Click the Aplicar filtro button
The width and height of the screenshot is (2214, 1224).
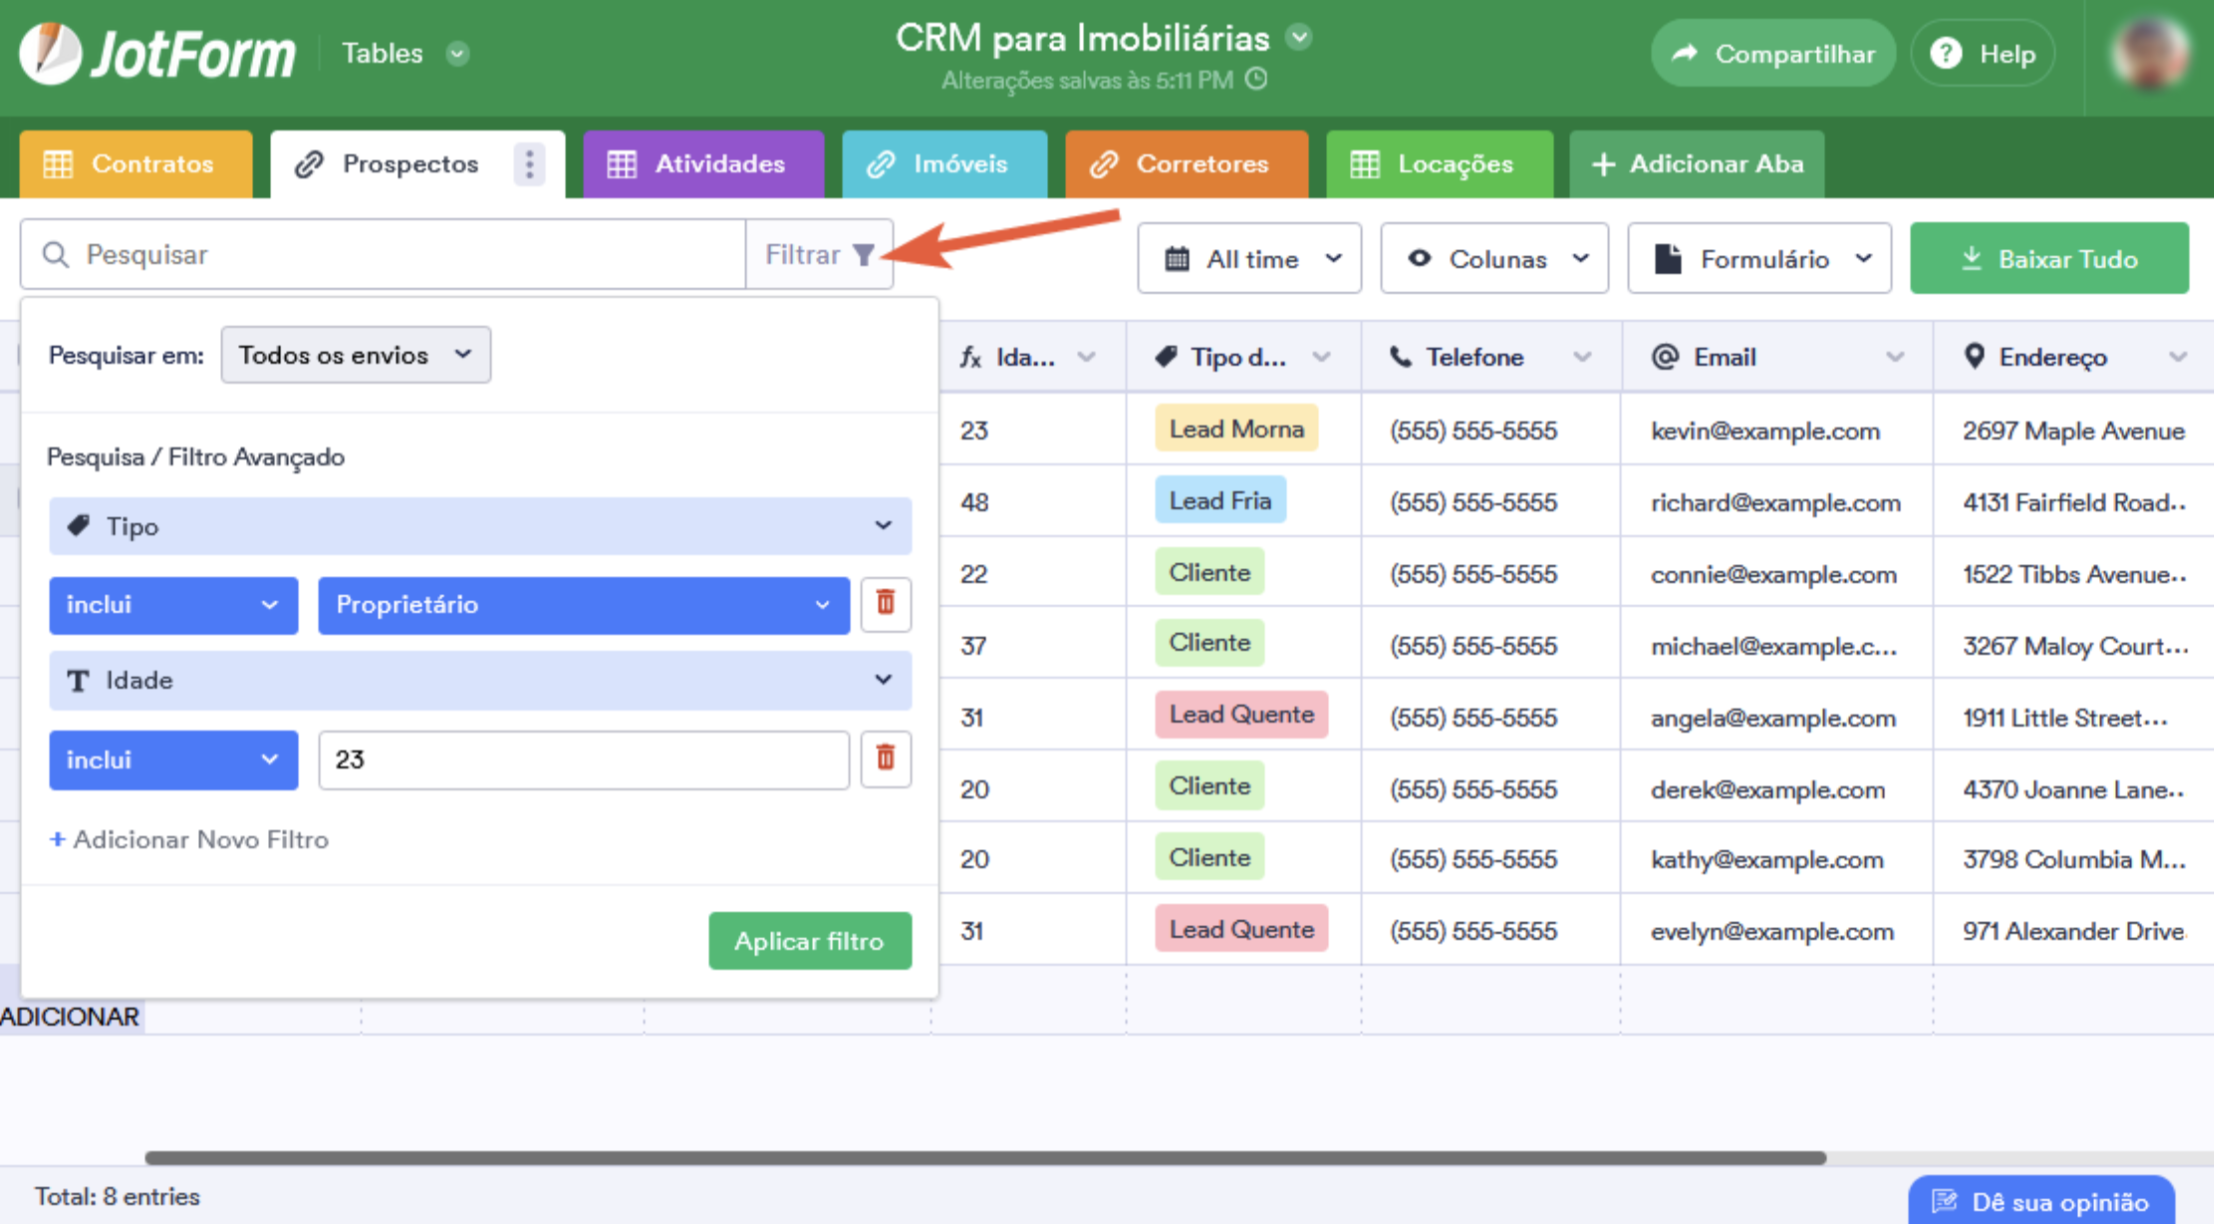809,941
